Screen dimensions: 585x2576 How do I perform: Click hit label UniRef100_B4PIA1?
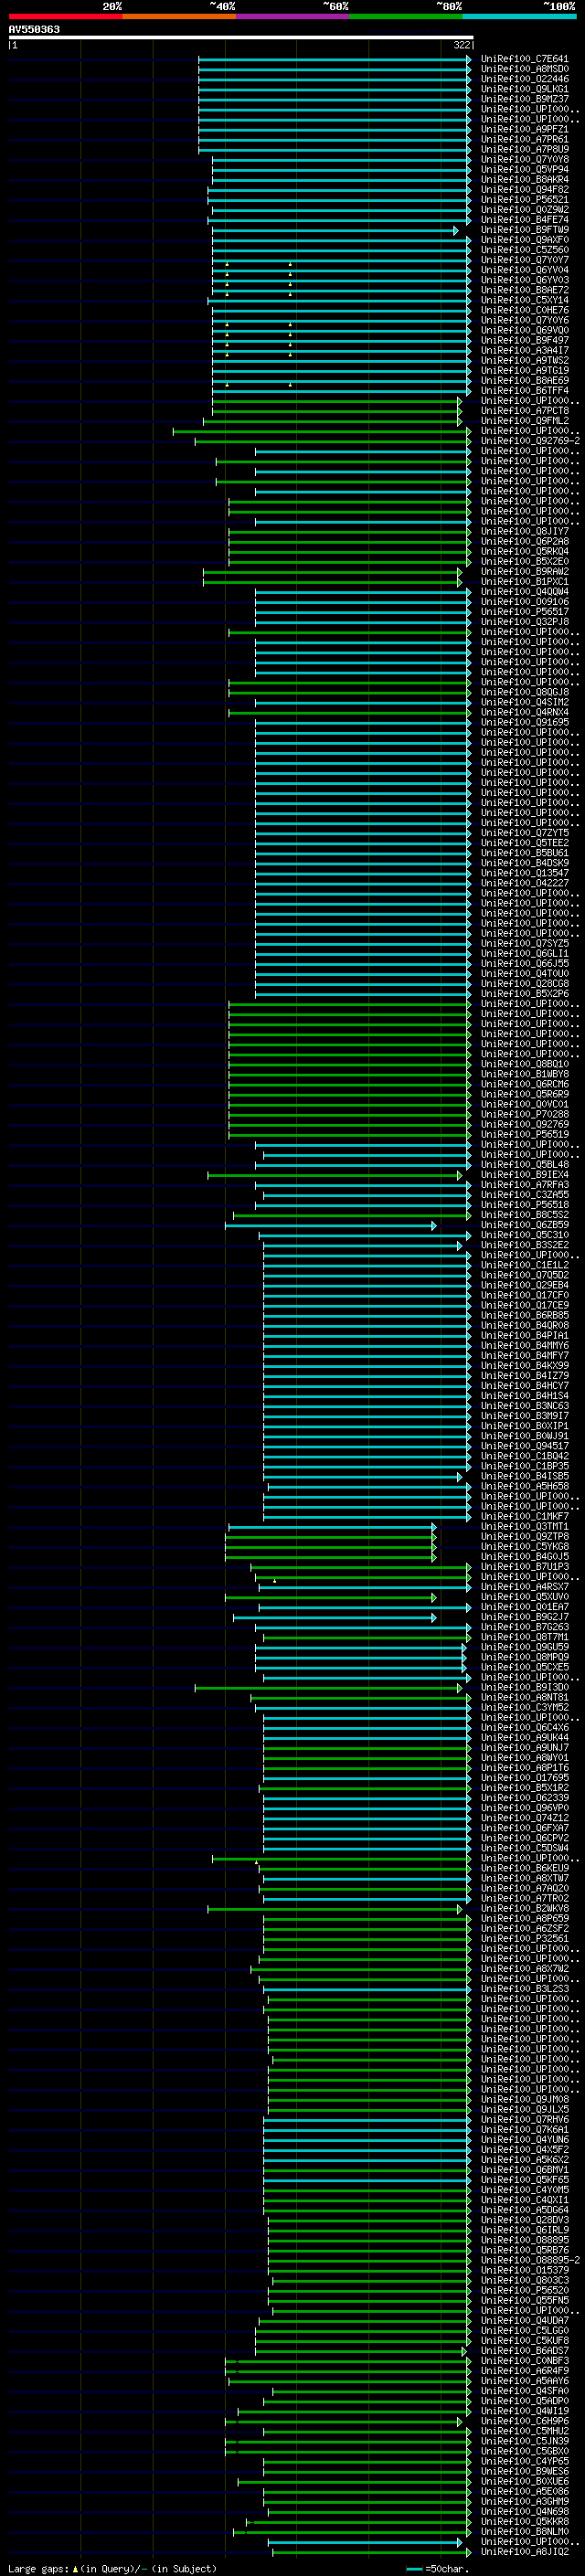pyautogui.click(x=525, y=1335)
